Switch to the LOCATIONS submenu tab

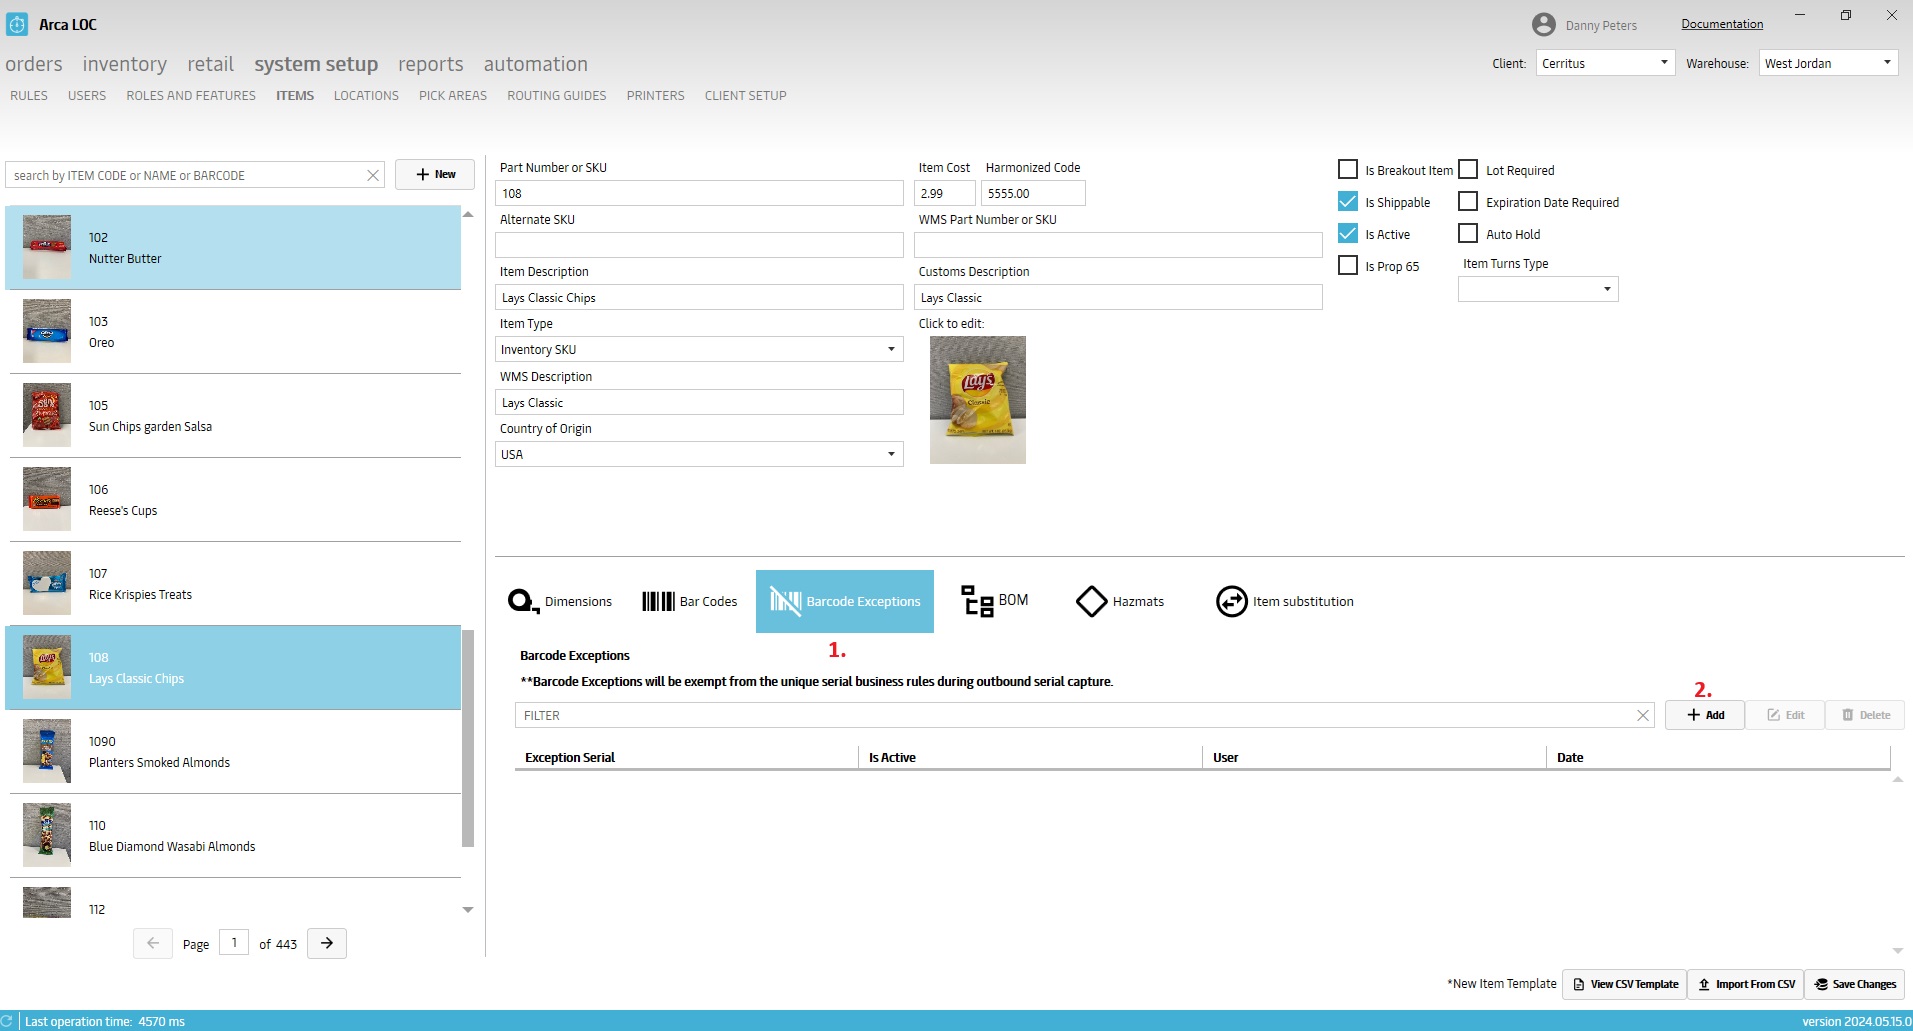click(366, 96)
